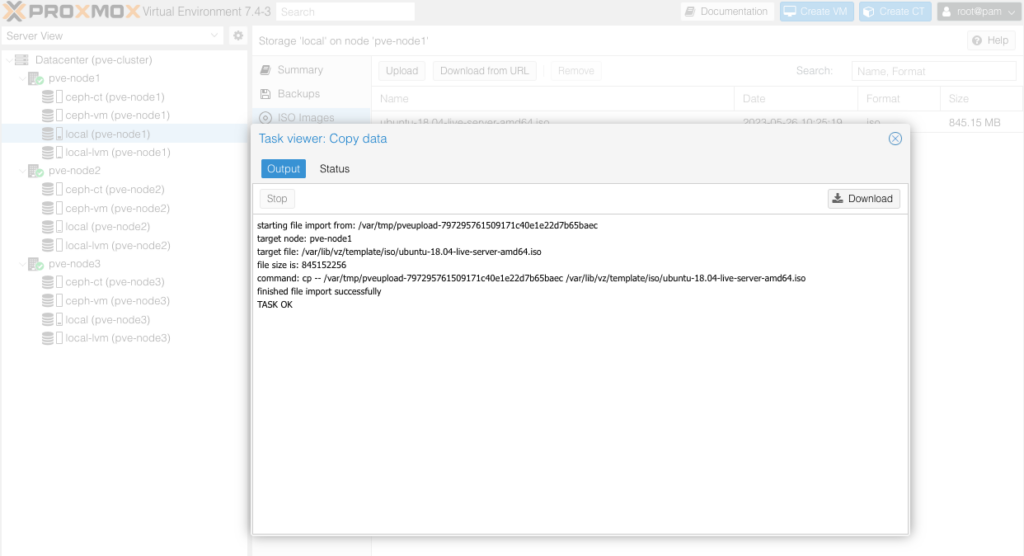The image size is (1024, 556).
Task: Select local-lvm (pve-node3) in the tree
Action: (118, 338)
